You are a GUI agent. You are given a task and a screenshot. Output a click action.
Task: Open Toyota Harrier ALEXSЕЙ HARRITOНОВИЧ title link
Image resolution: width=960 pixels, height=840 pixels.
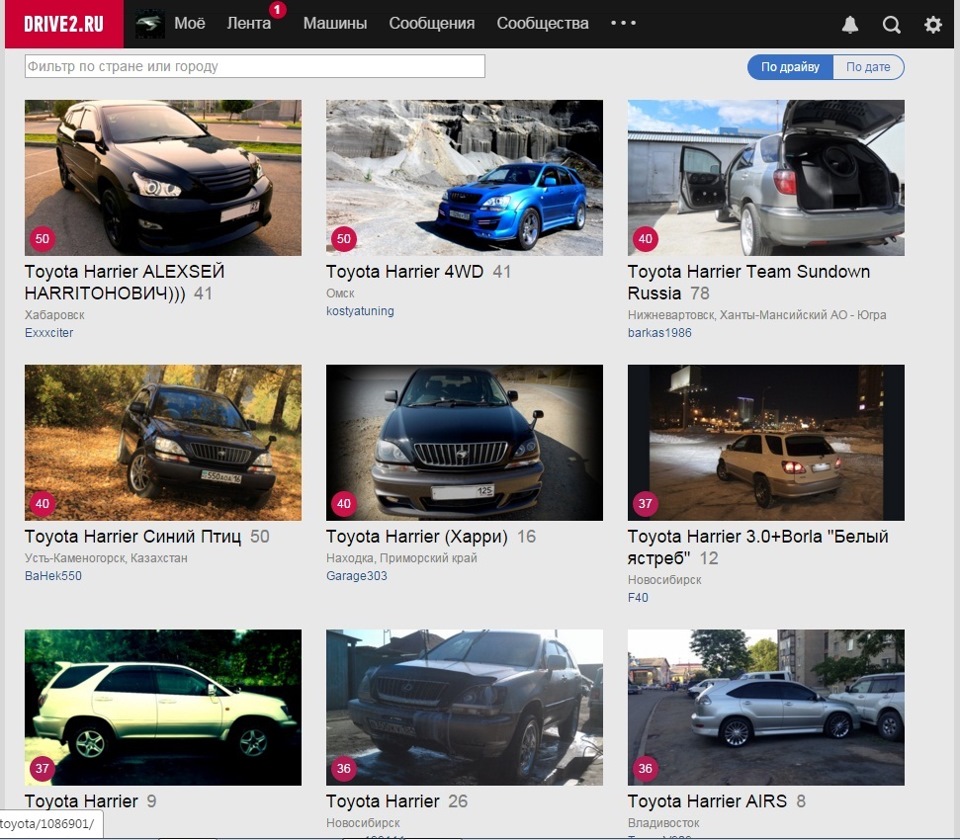coord(125,282)
